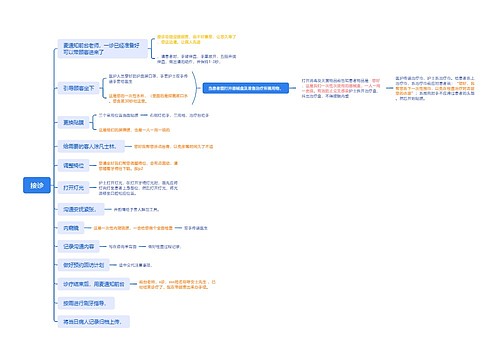Select the 记录沟通内容 topic
Viewport: 500px width, 360px height.
79,247
